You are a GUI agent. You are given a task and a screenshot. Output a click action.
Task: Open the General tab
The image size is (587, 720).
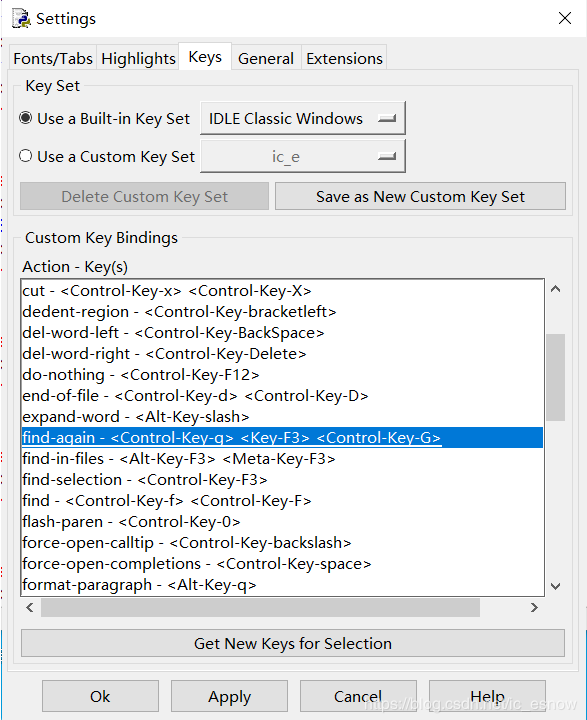(x=265, y=58)
